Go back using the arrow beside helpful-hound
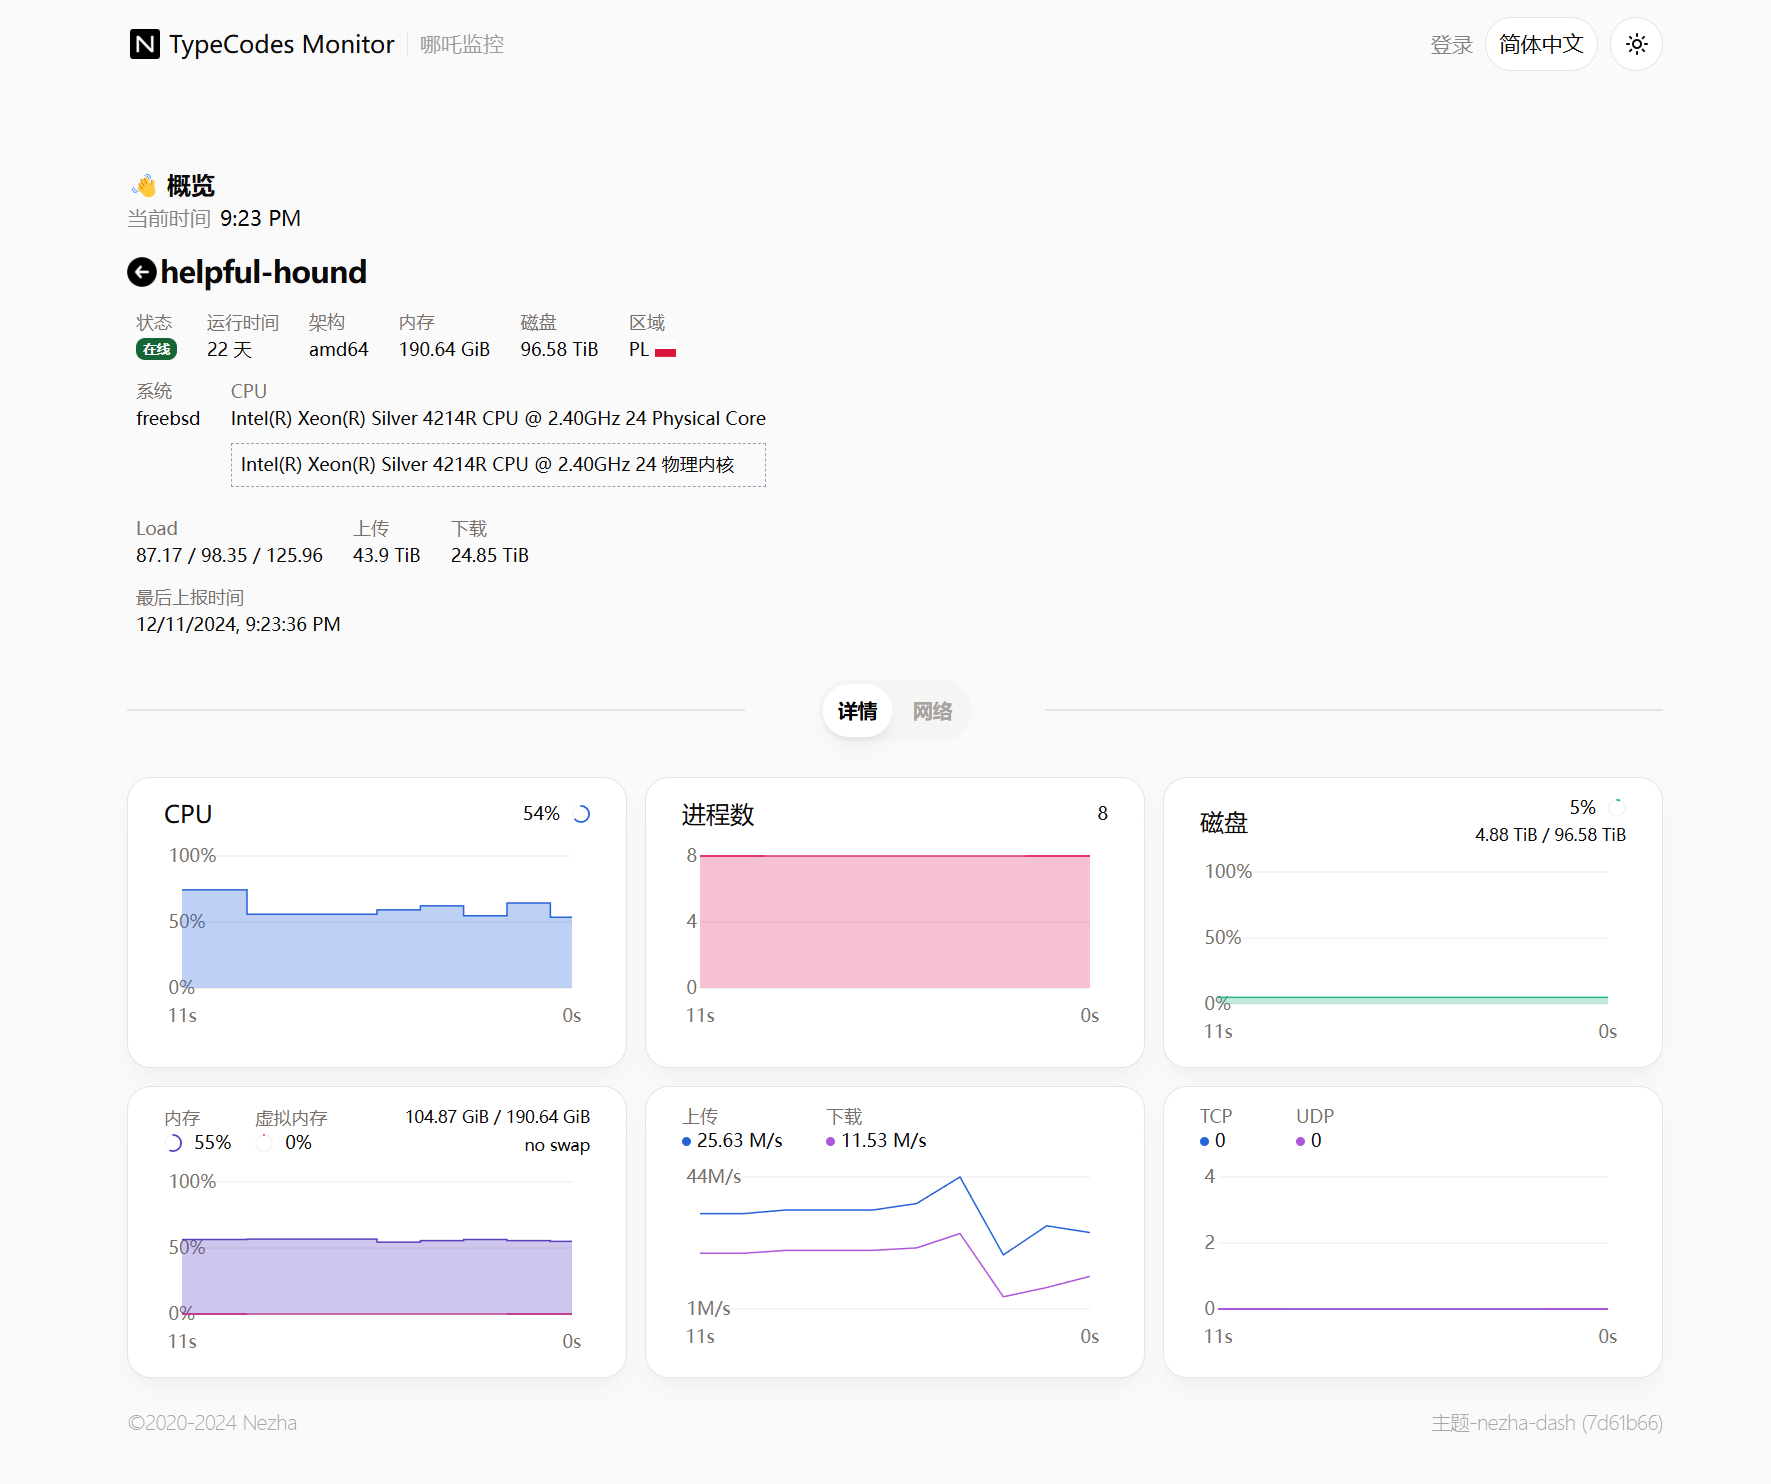The height and width of the screenshot is (1484, 1771). 142,272
